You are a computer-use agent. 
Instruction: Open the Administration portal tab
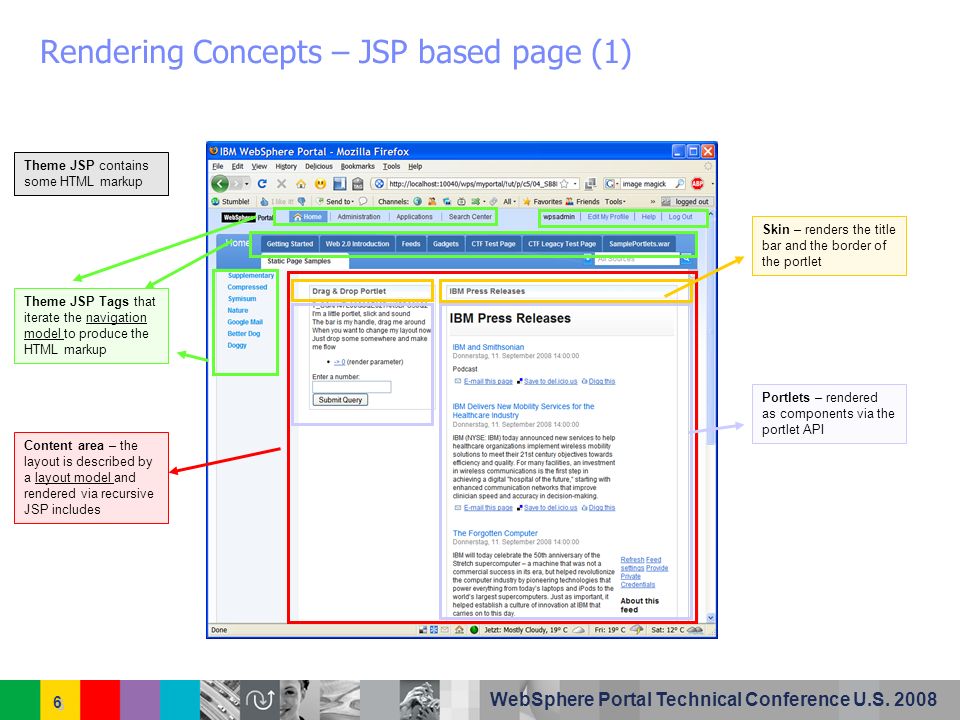(x=359, y=217)
